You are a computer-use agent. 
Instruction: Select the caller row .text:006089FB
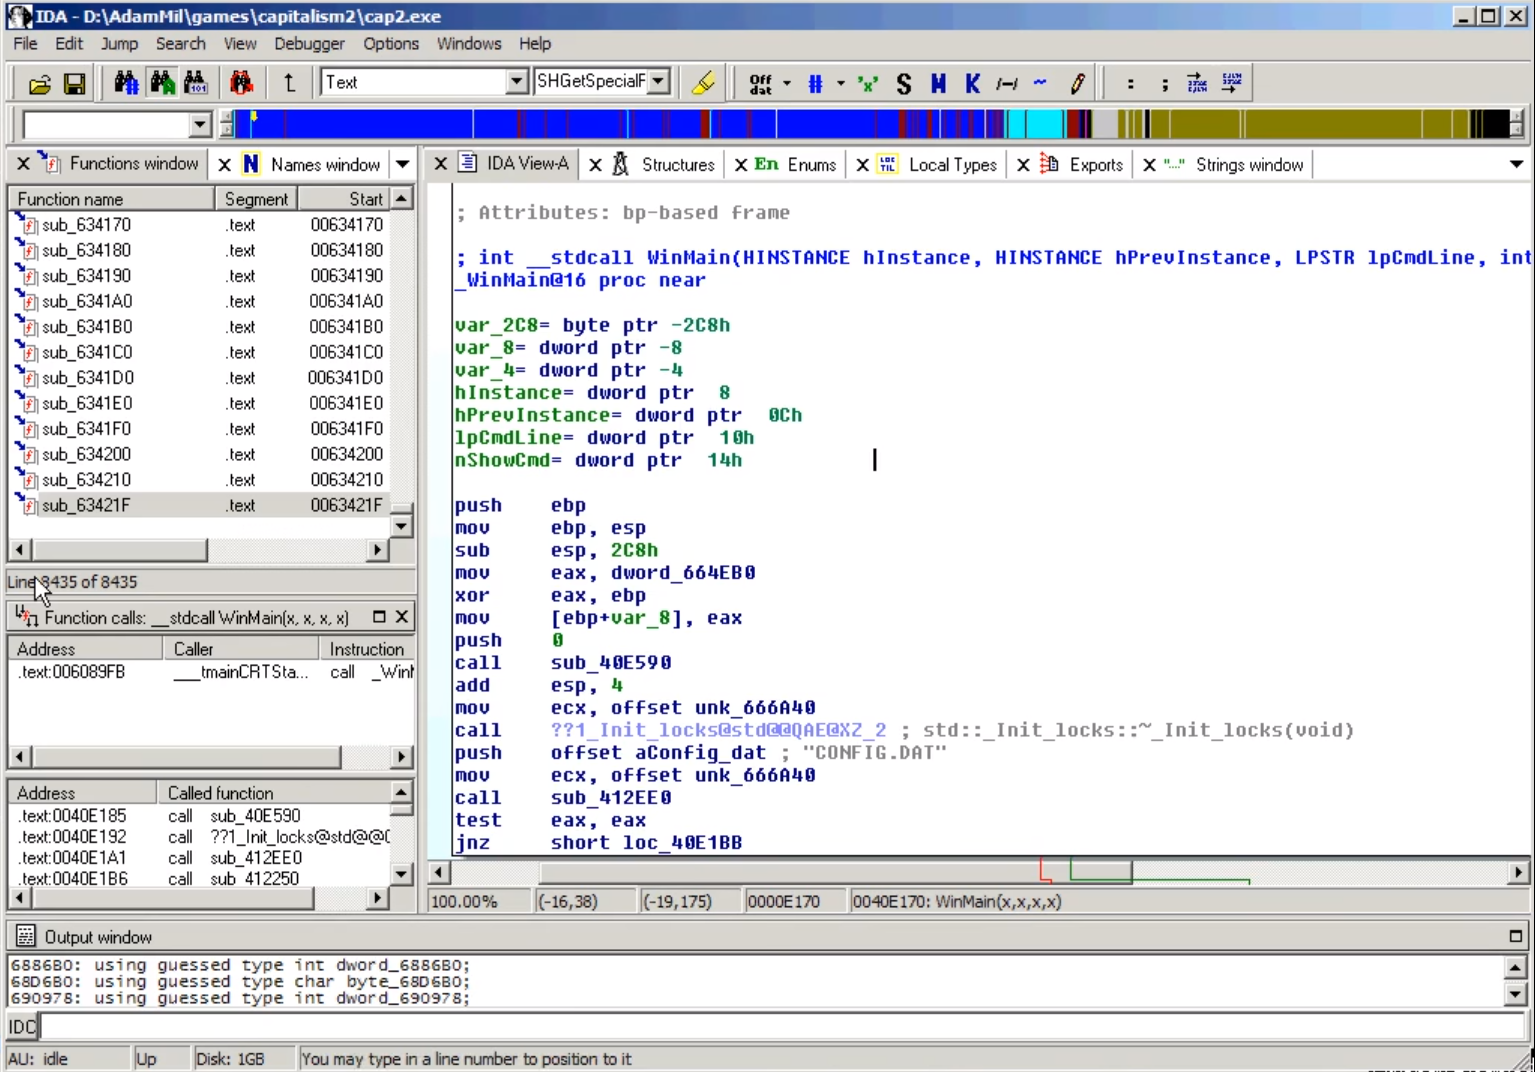pyautogui.click(x=211, y=672)
